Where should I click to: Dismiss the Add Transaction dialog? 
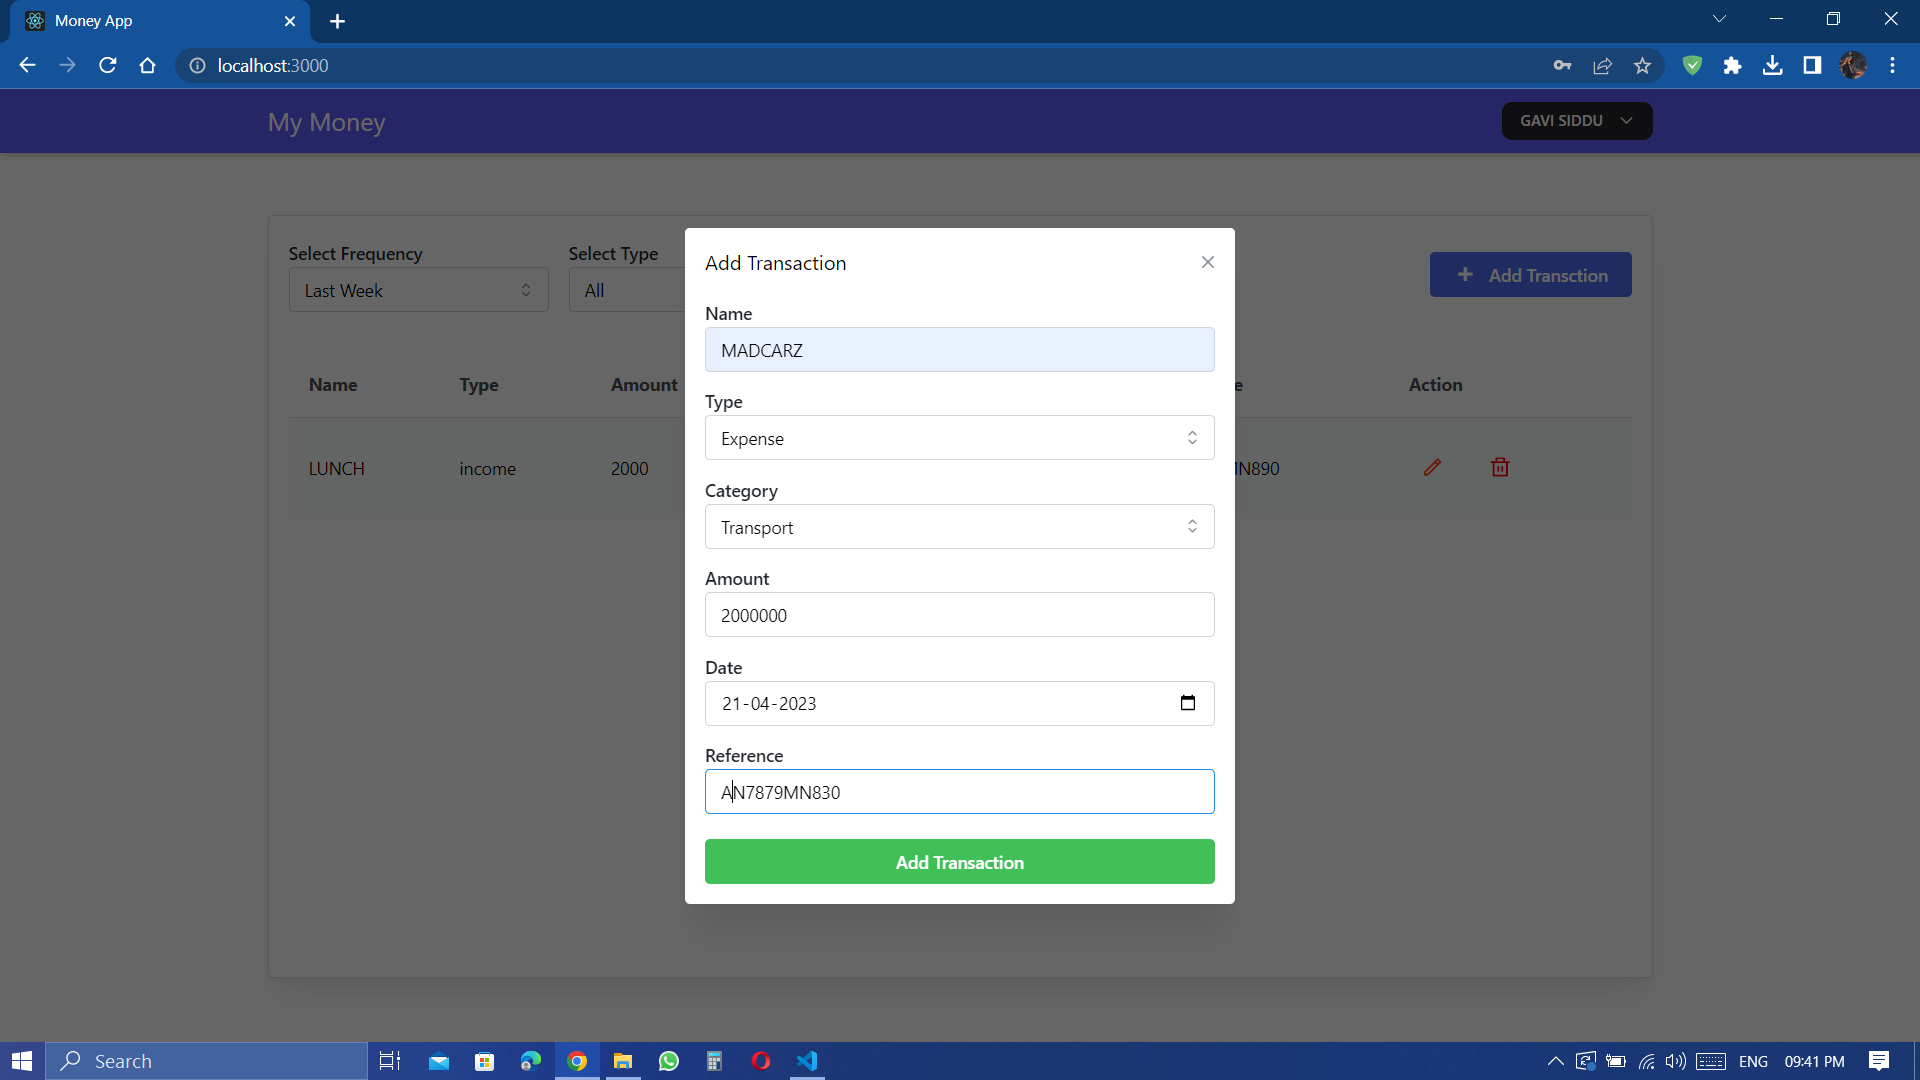pyautogui.click(x=1207, y=261)
